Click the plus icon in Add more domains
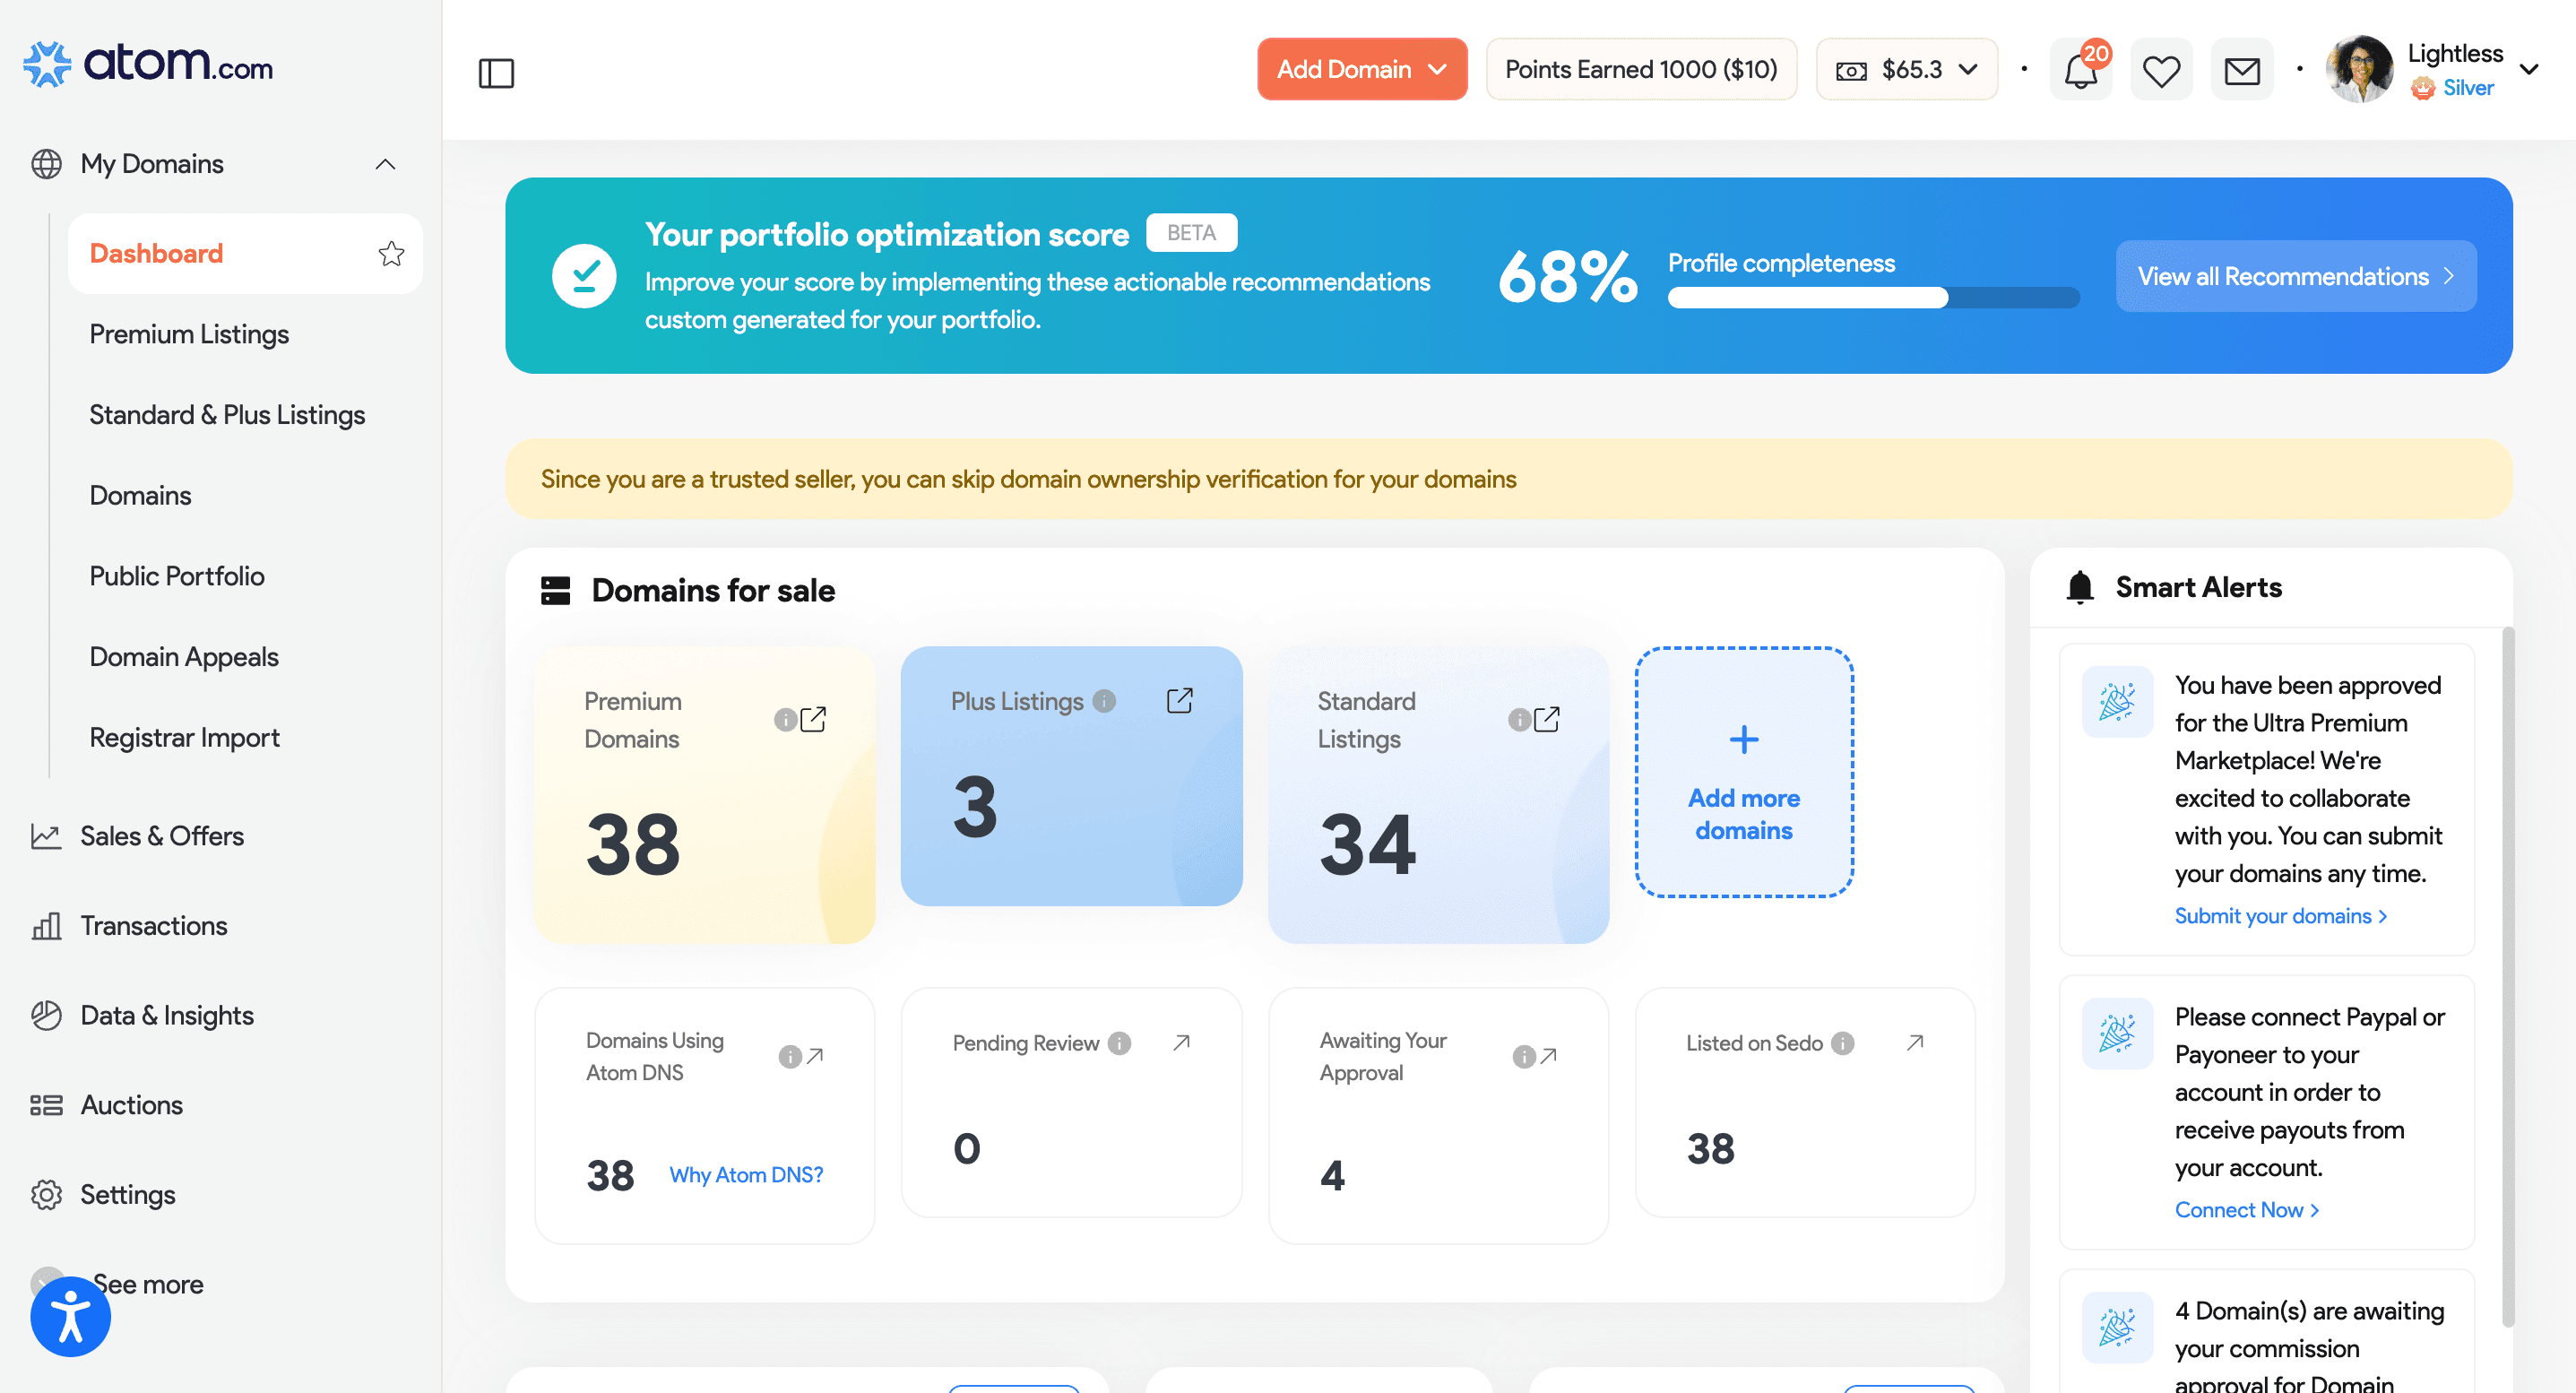 pos(1744,739)
